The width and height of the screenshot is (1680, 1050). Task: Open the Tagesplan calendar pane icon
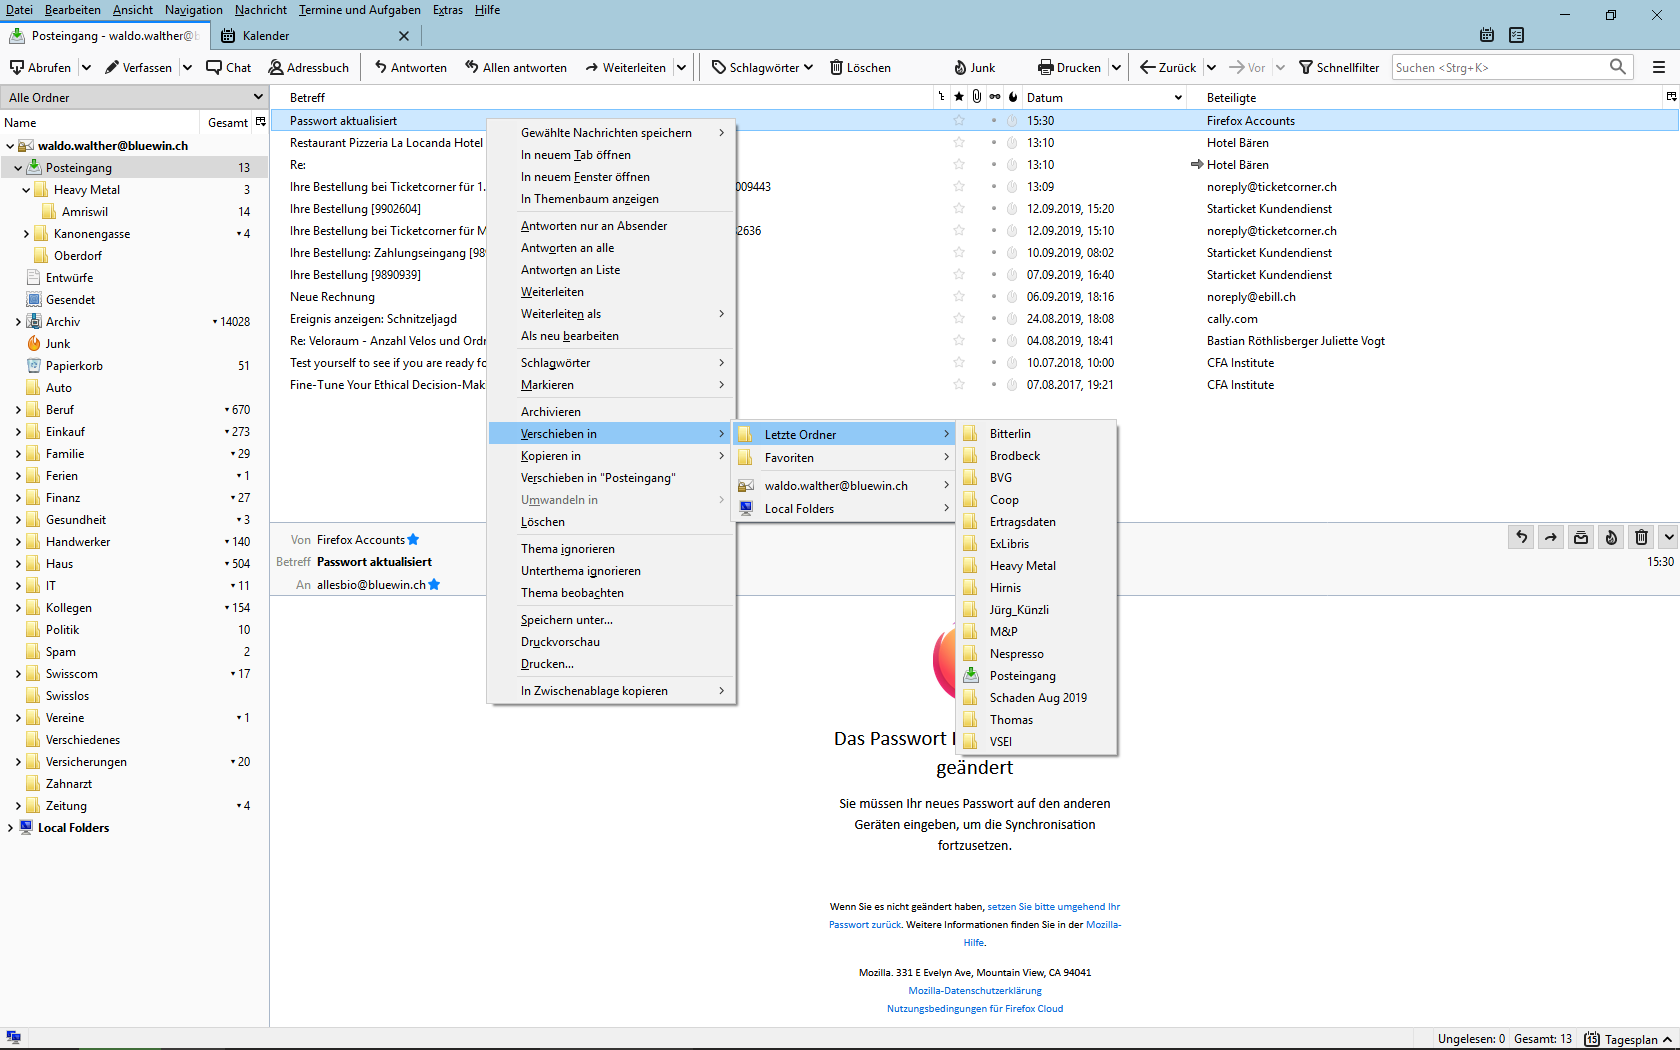[1592, 1039]
